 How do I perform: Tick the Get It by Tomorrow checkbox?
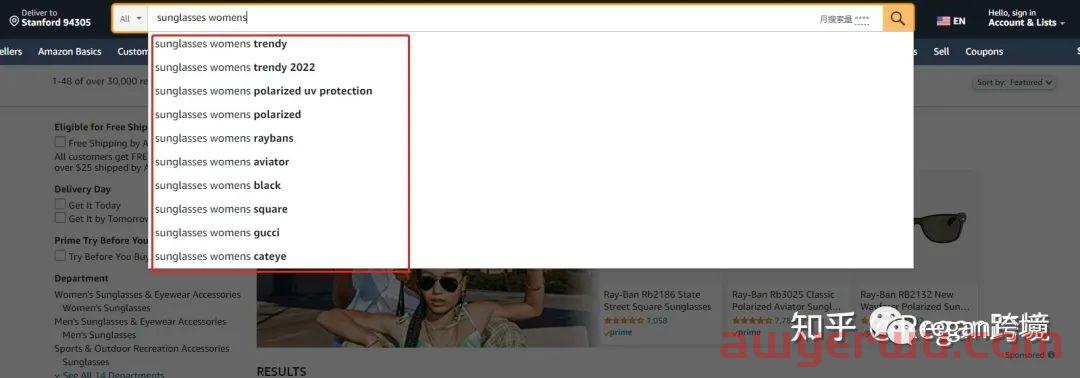point(61,218)
